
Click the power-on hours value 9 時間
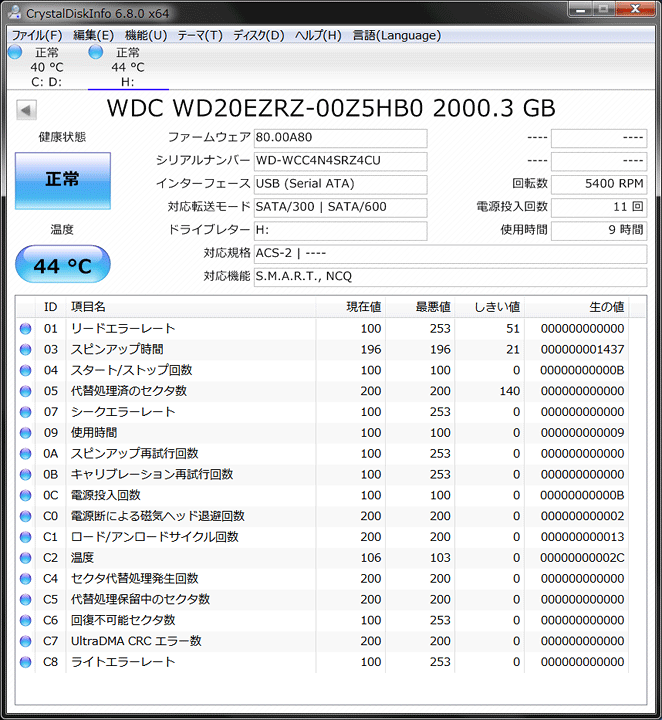coord(599,230)
